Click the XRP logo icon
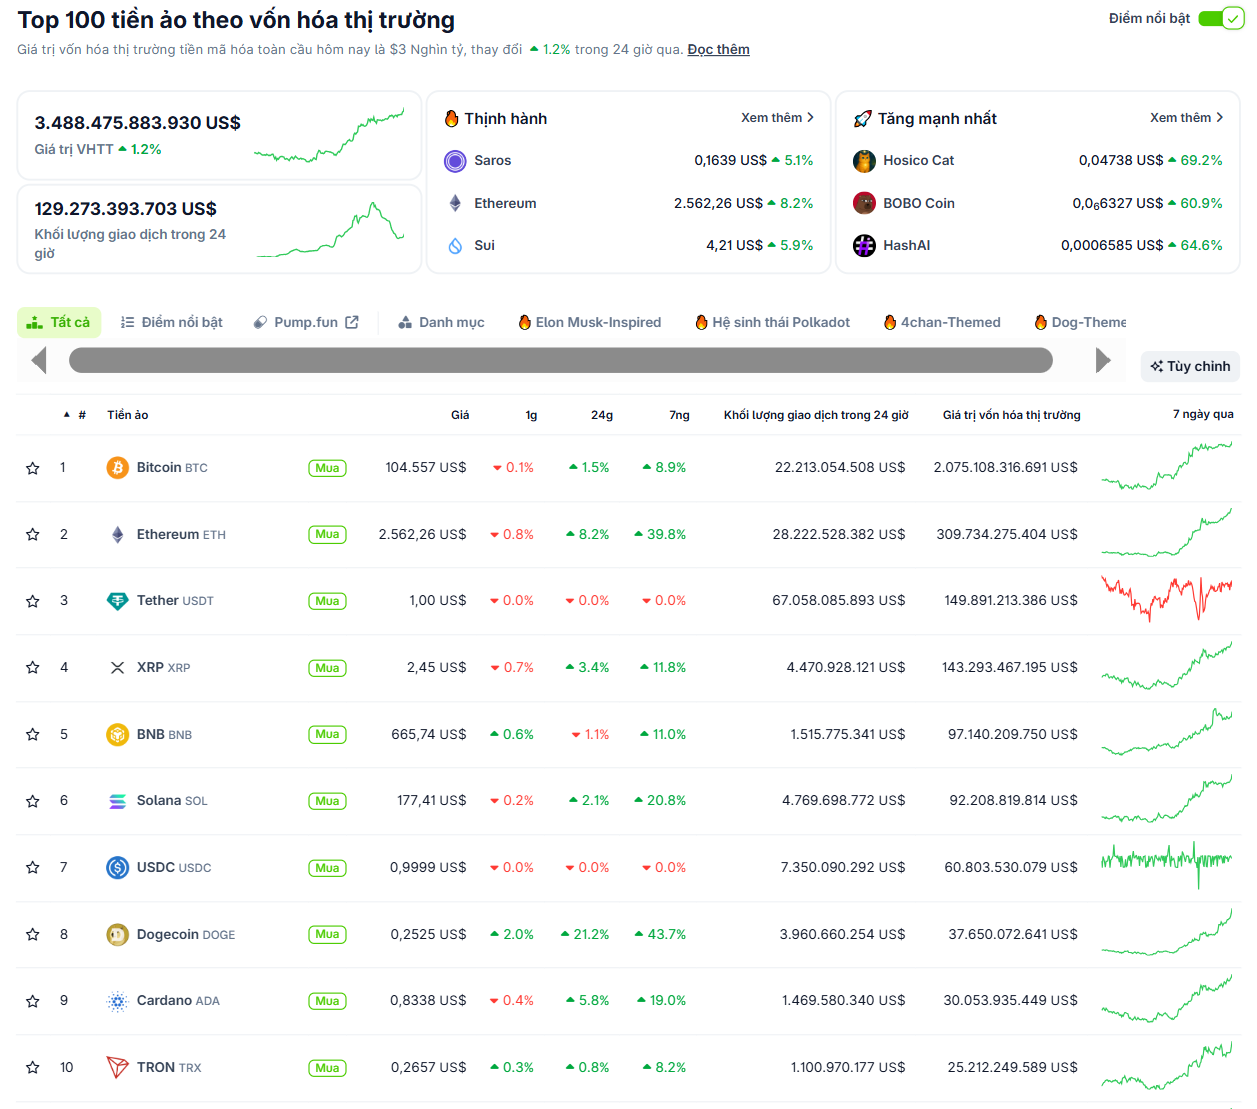Image resolution: width=1257 pixels, height=1109 pixels. (118, 668)
